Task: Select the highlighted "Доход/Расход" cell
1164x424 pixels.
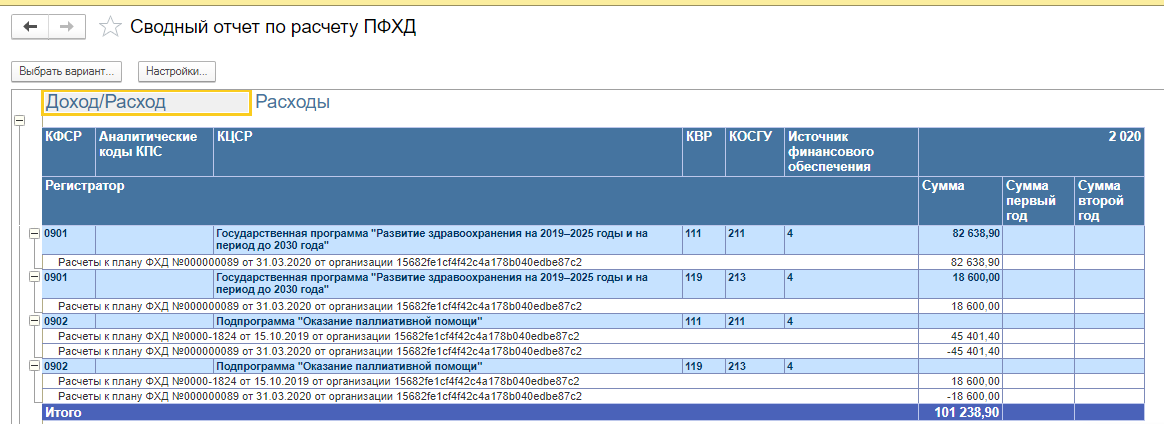Action: 146,102
